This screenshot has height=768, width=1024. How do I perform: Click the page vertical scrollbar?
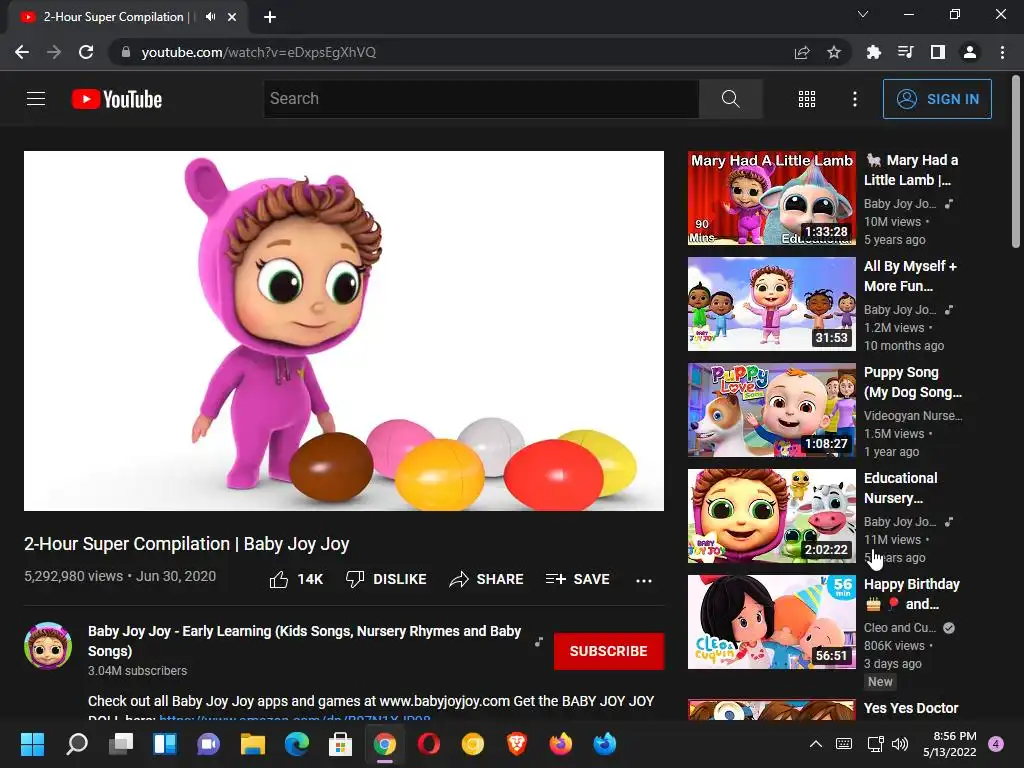tap(1016, 161)
